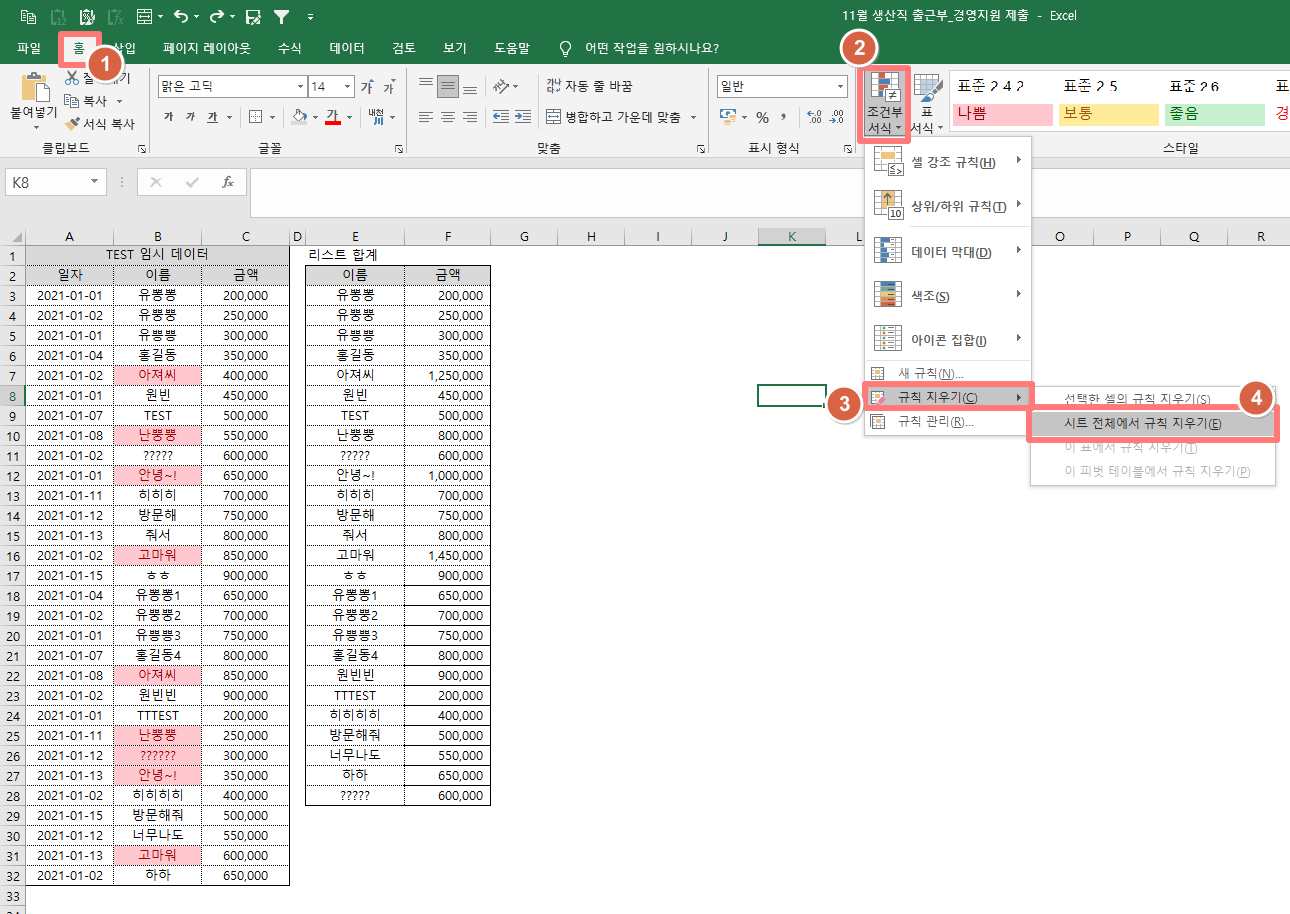Viewport: 1290px width, 914px height.
Task: Open the font size dropdown showing 14
Action: (347, 87)
